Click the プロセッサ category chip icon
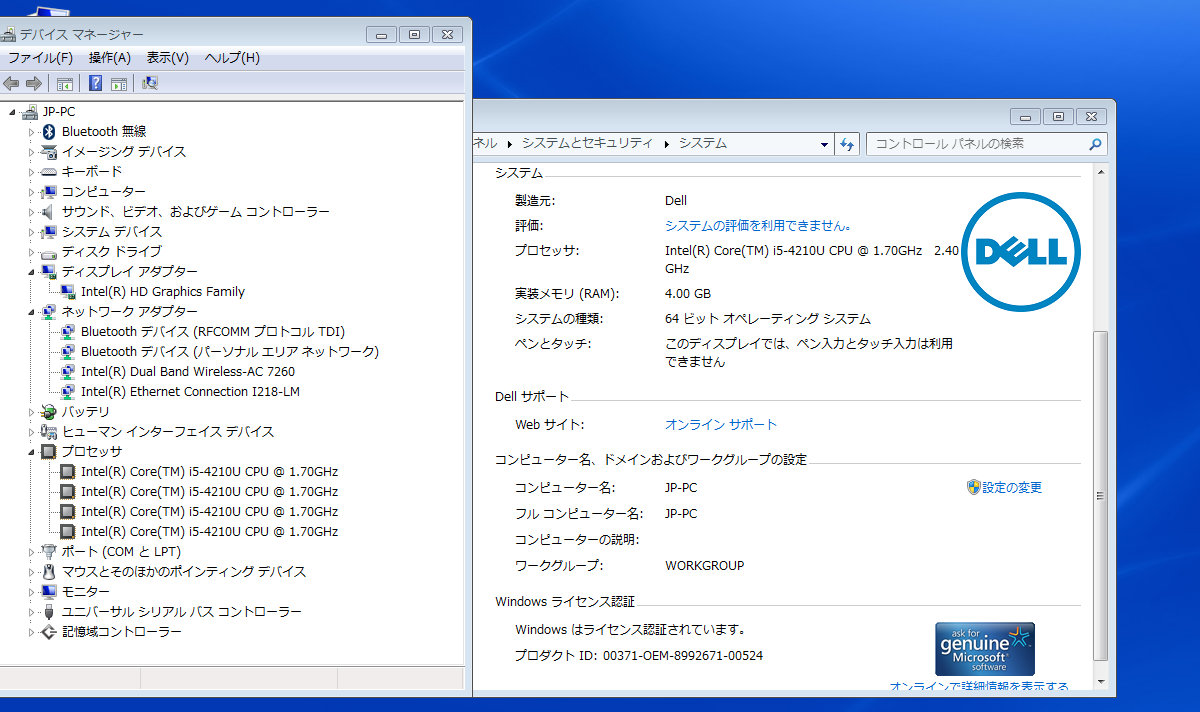This screenshot has height=712, width=1200. pos(49,451)
